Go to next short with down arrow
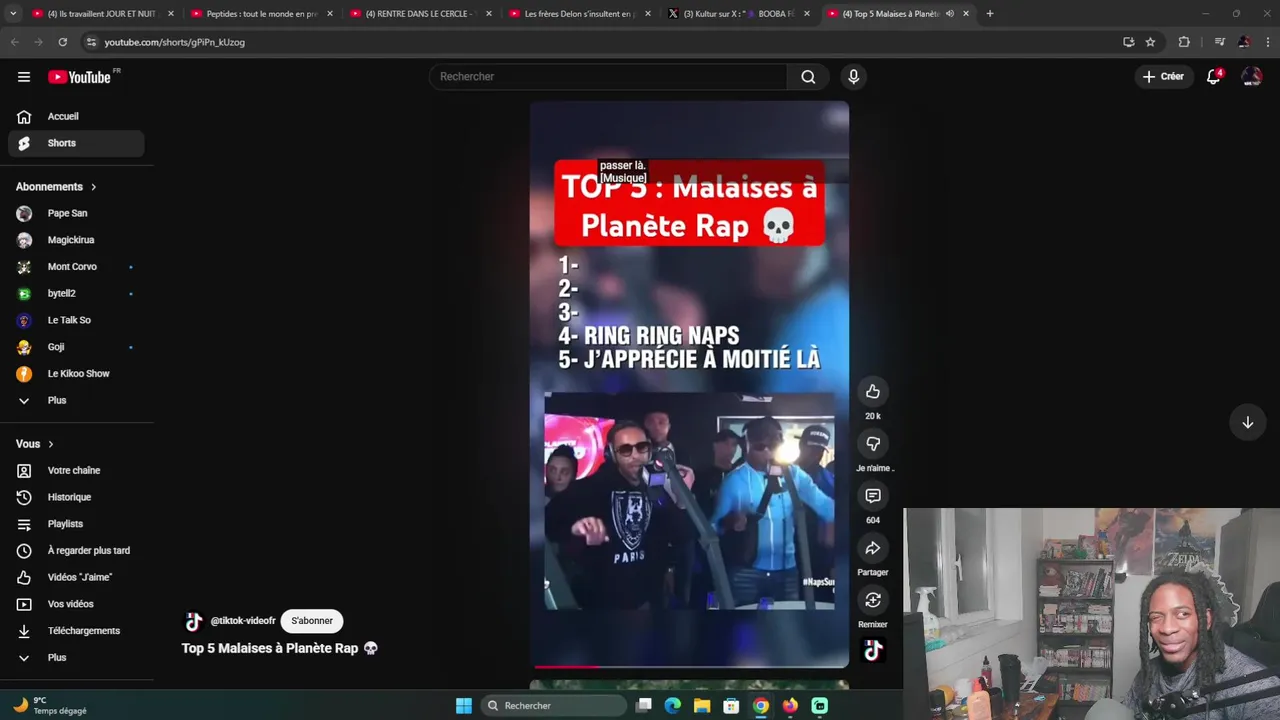This screenshot has height=720, width=1280. point(1247,423)
